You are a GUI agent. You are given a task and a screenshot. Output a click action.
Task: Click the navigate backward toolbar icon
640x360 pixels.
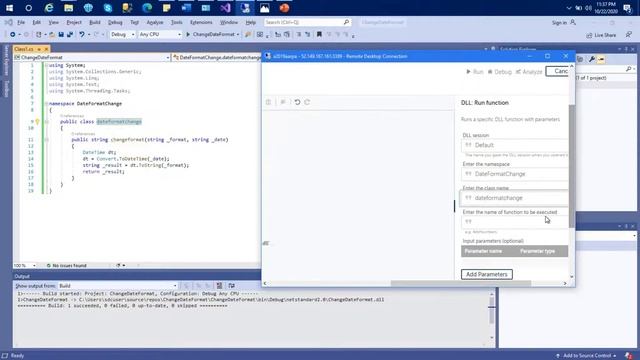point(13,35)
